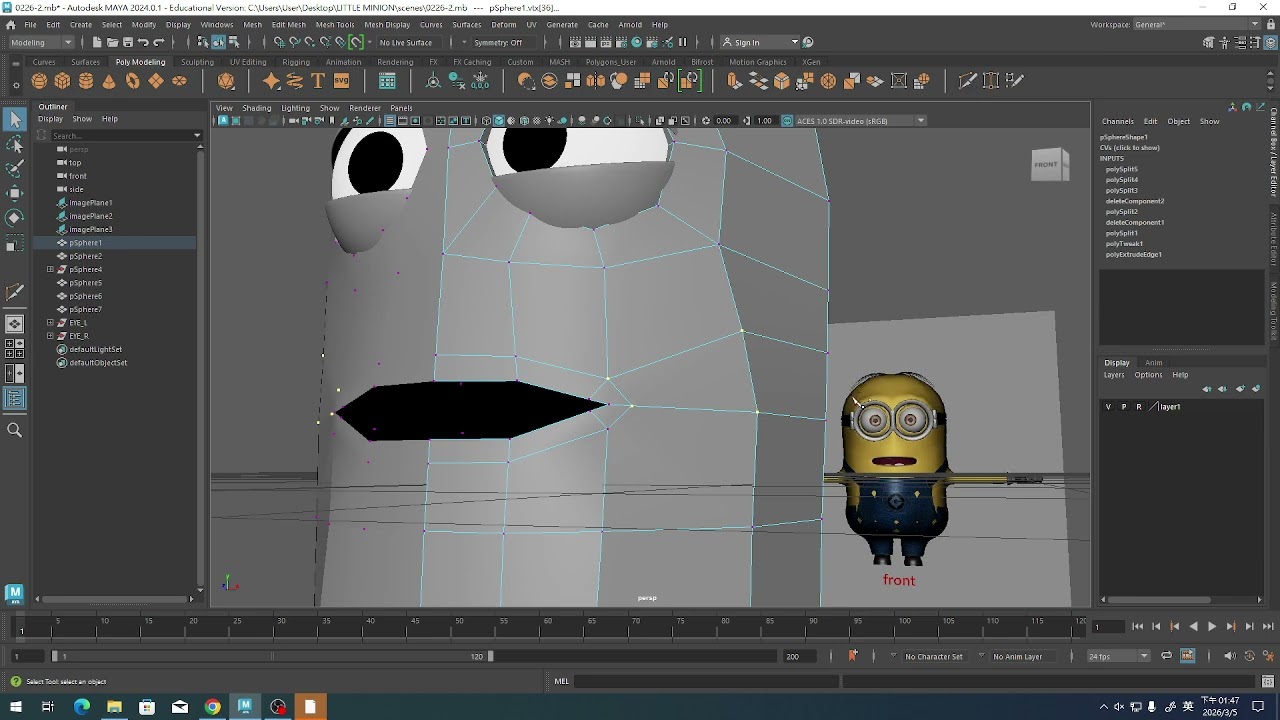The image size is (1280, 720).
Task: Toggle layer1 visibility V box
Action: [x=1108, y=407]
